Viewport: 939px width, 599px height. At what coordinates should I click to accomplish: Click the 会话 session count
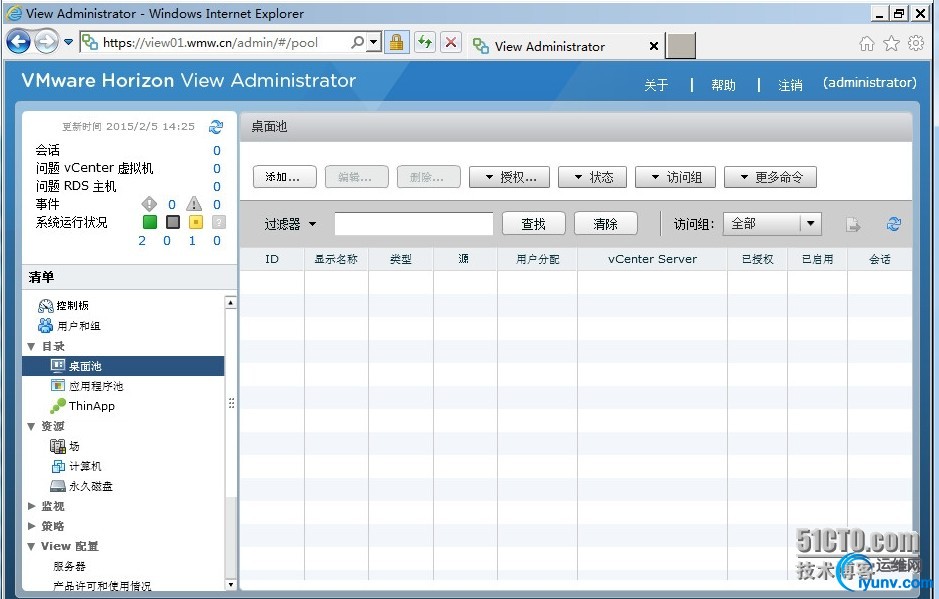[x=217, y=150]
